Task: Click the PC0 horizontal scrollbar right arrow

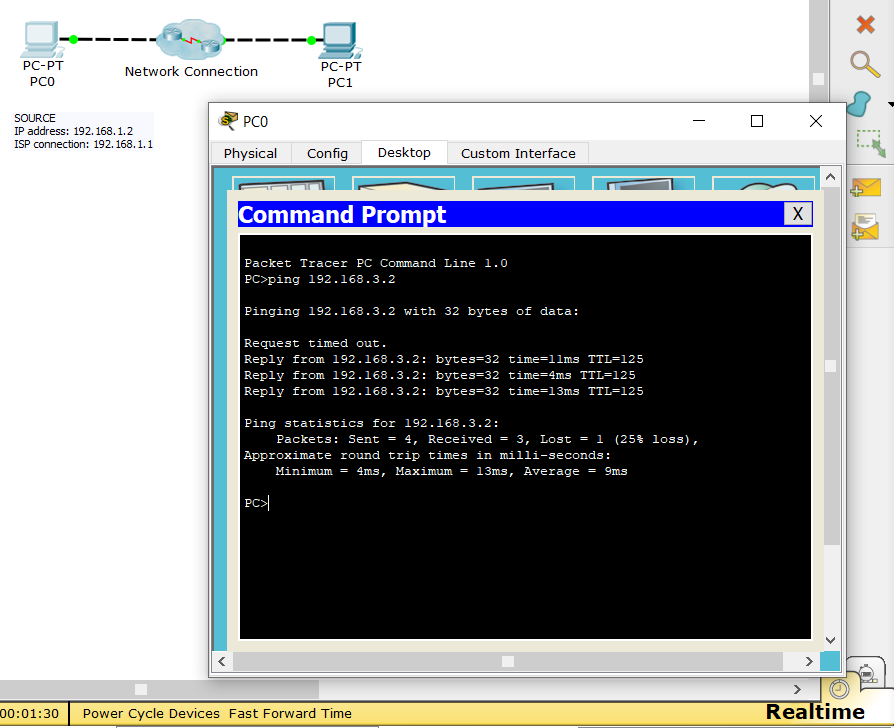Action: point(808,661)
